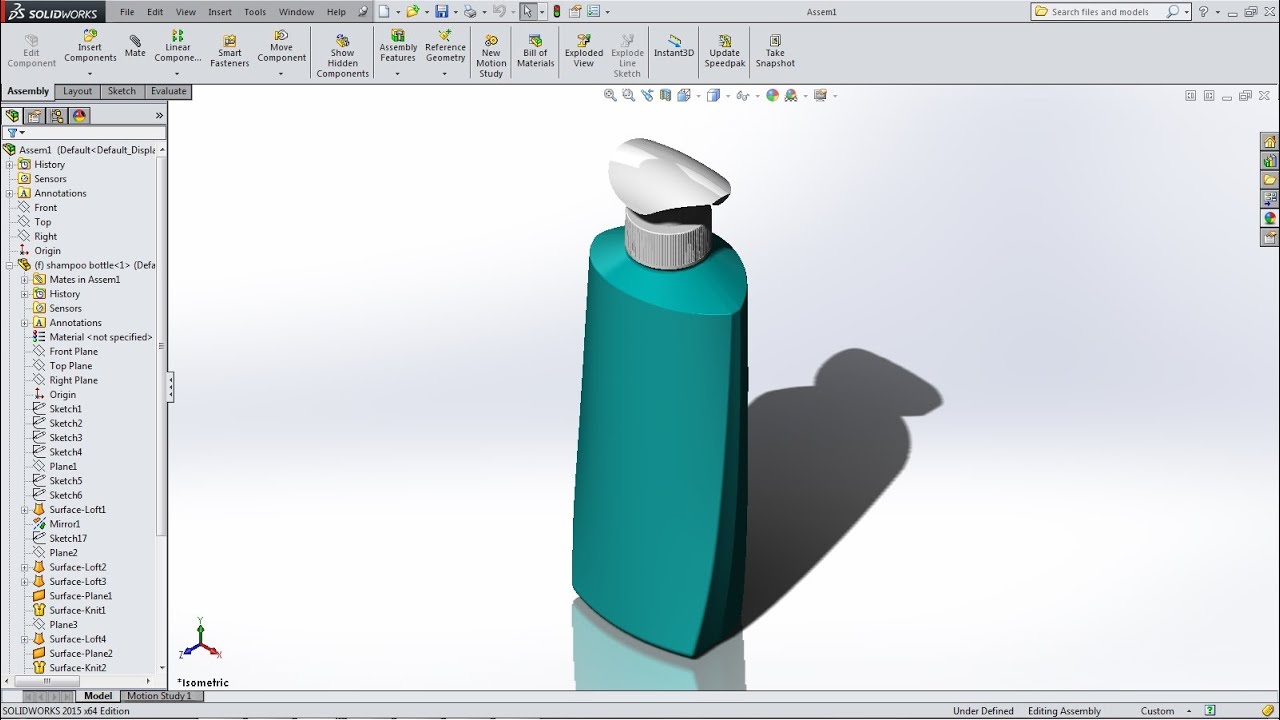The image size is (1280, 720).
Task: Expand Mates in Assem1
Action: pos(25,279)
